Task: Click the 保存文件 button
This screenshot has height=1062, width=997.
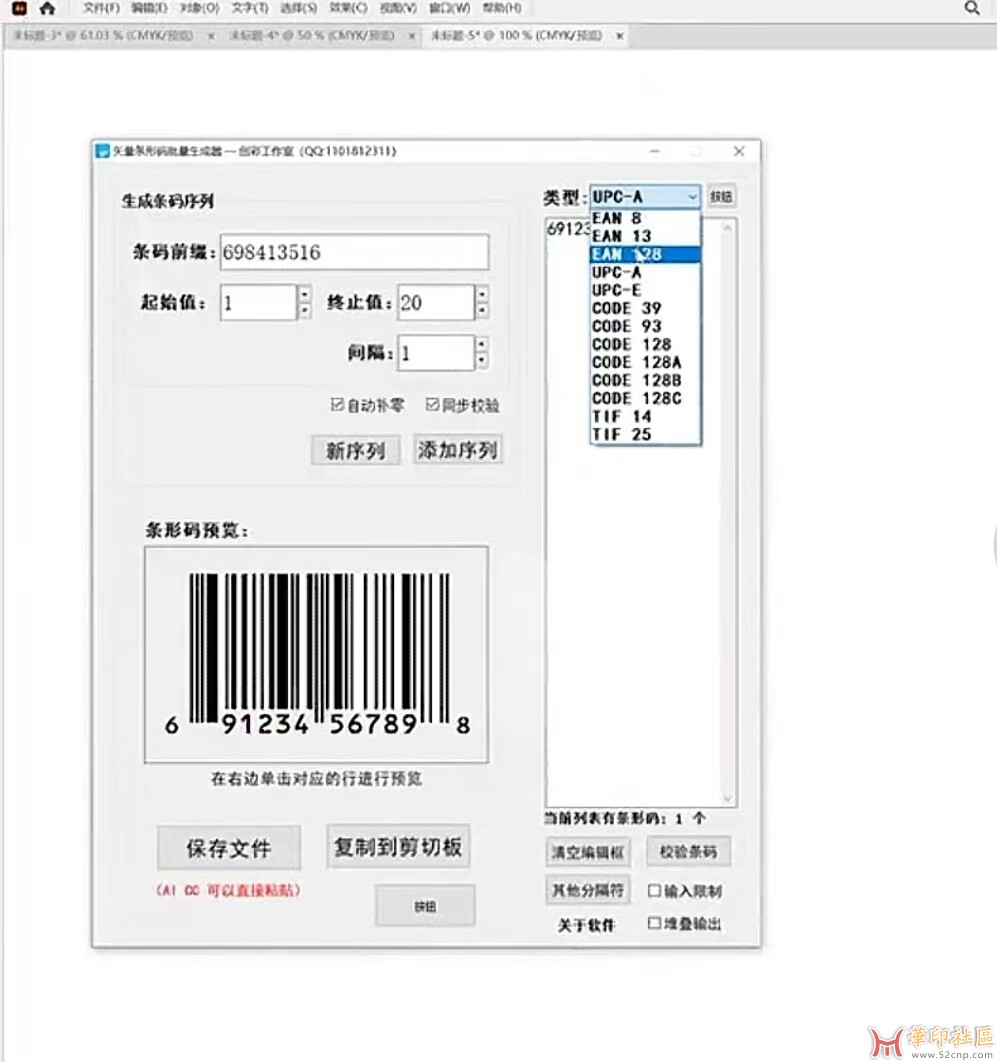Action: click(229, 847)
